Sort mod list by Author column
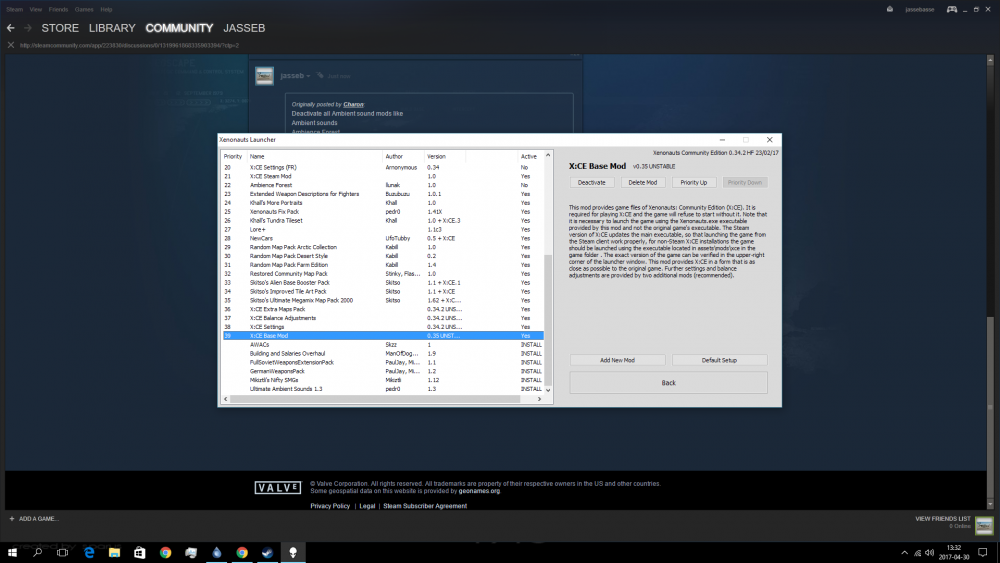Viewport: 1000px width, 563px height. coord(403,156)
